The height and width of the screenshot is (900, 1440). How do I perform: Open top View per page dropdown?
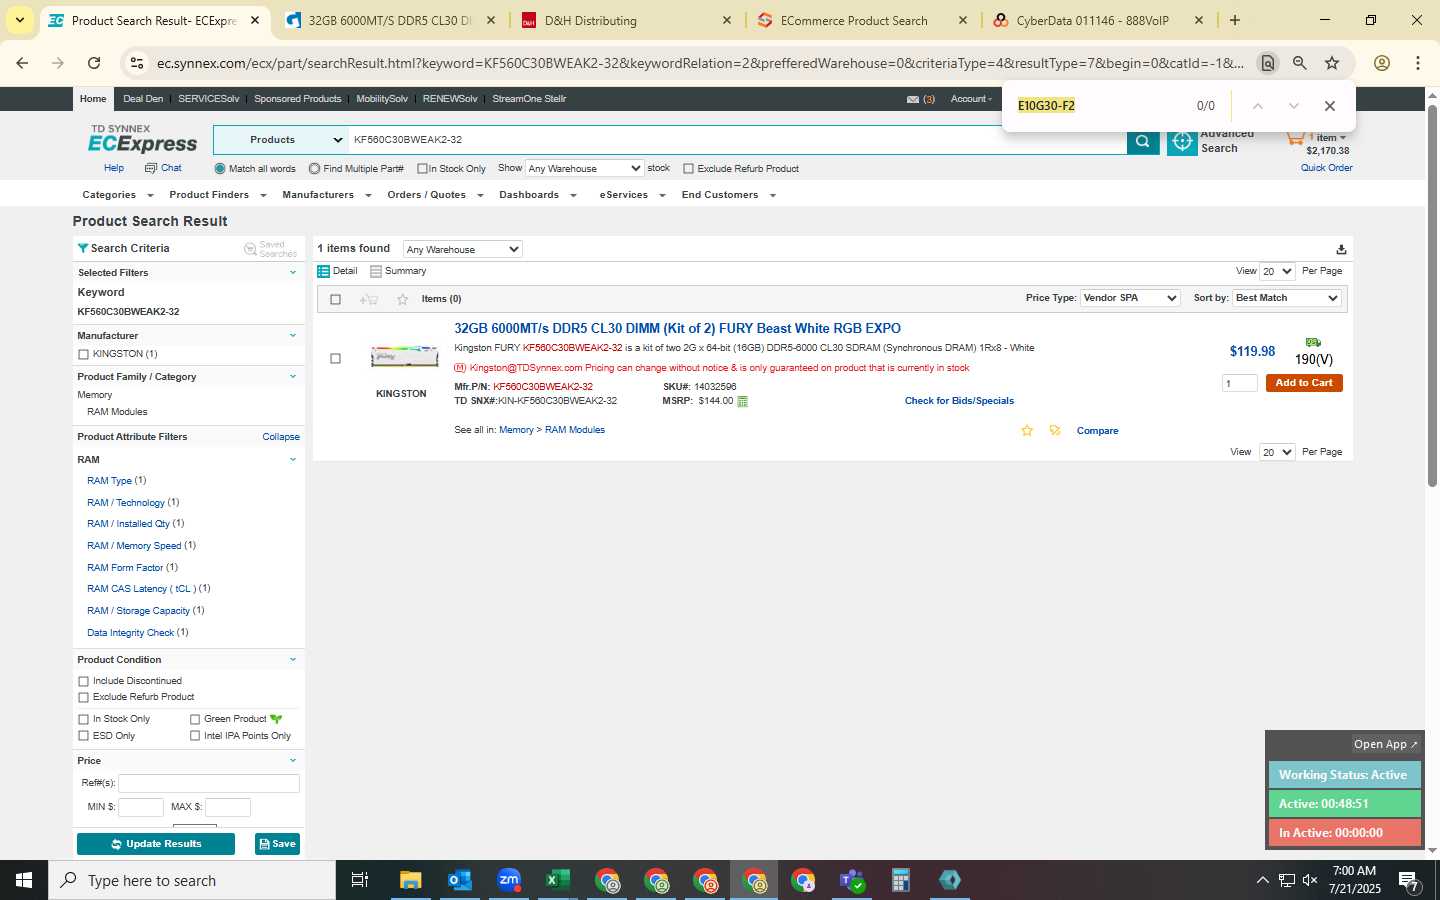(1277, 271)
